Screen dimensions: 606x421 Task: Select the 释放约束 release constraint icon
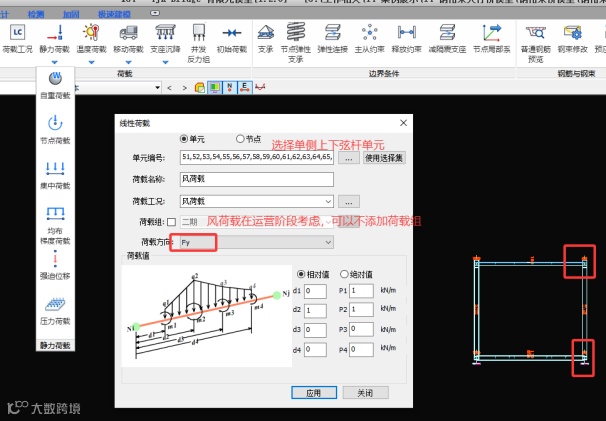pyautogui.click(x=407, y=32)
